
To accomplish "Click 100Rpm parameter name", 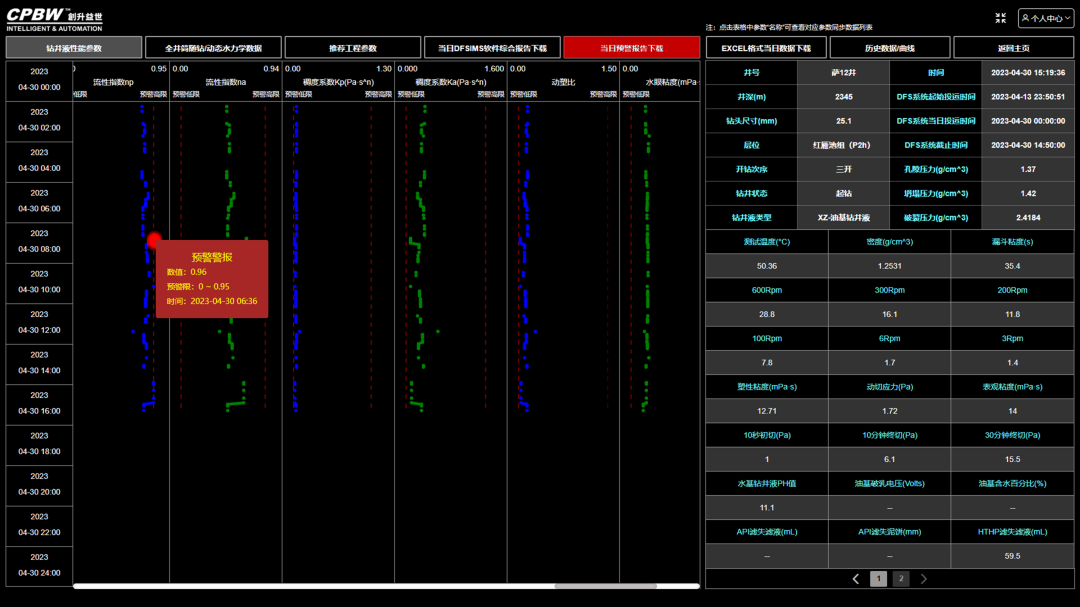I will (767, 338).
